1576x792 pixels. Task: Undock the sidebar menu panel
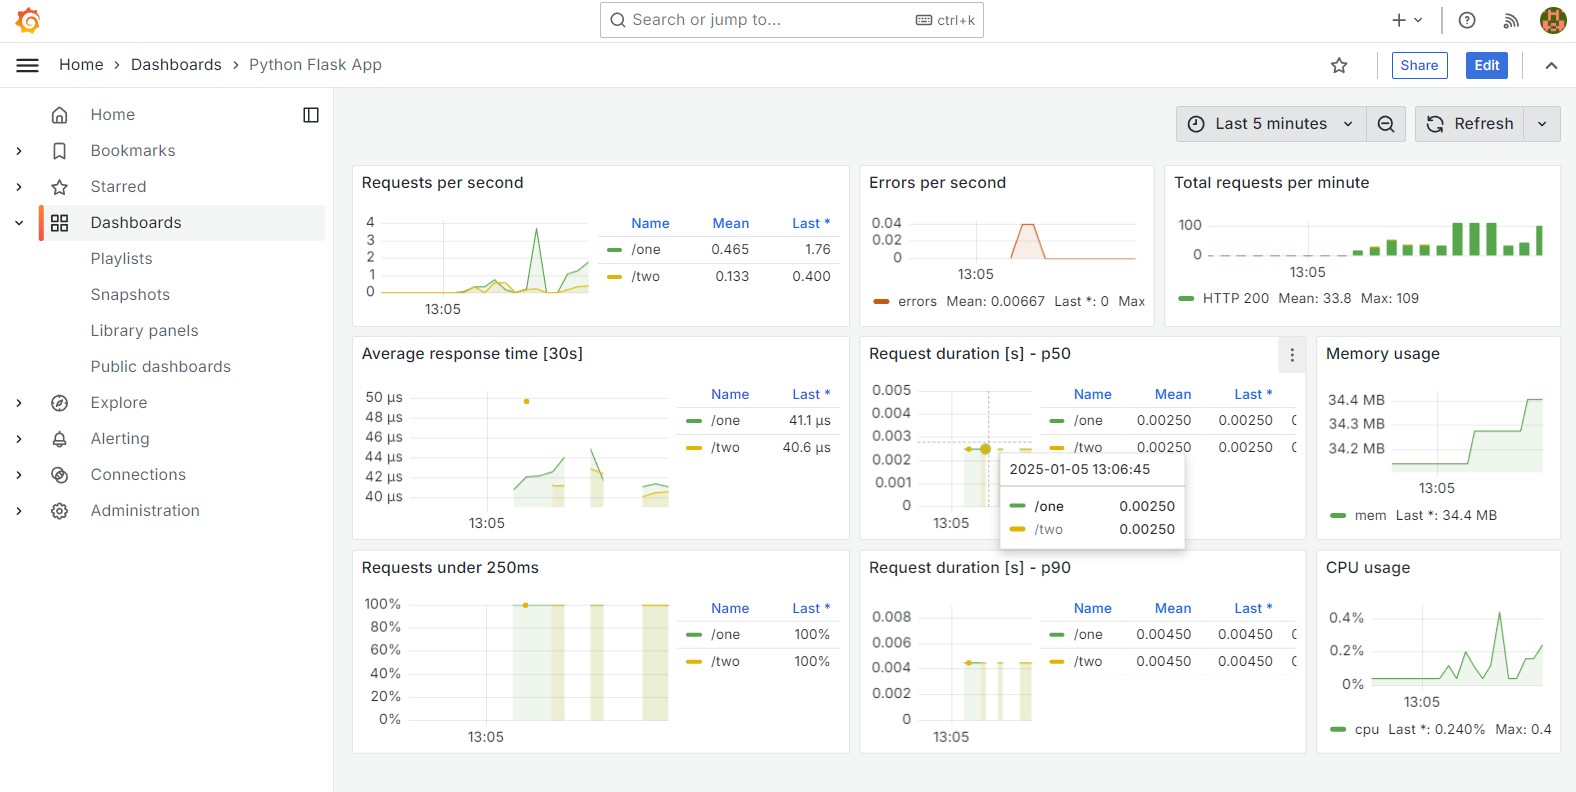[x=311, y=115]
